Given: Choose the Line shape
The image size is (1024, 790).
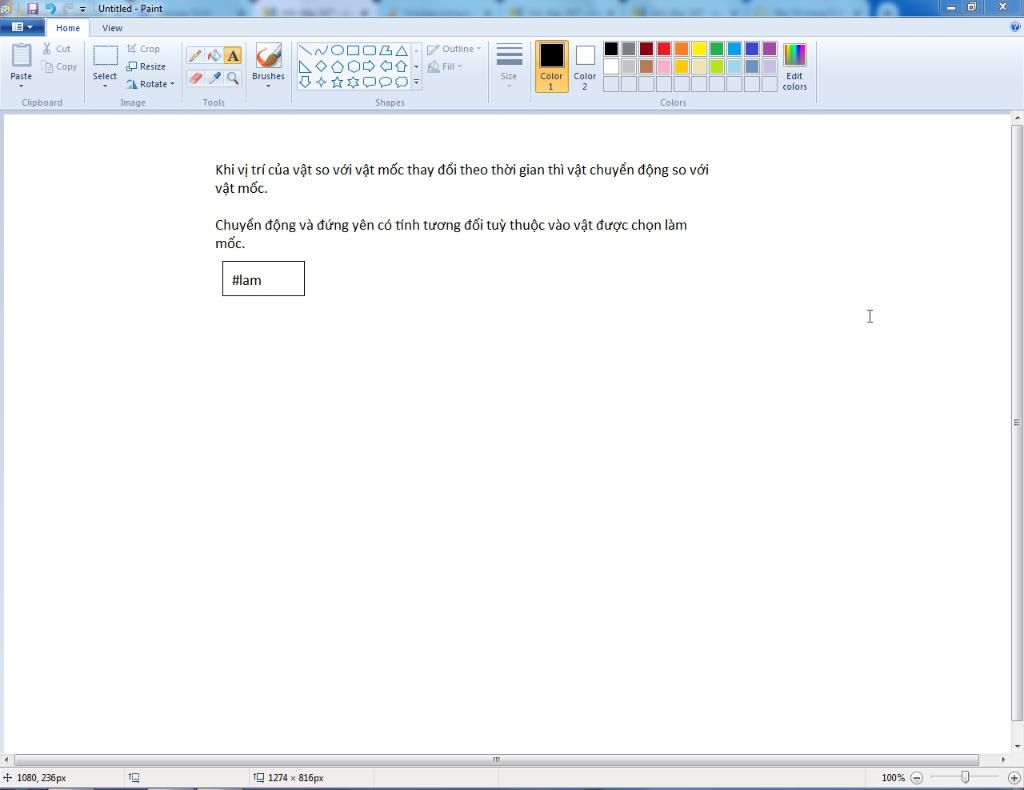Looking at the screenshot, I should pos(305,50).
